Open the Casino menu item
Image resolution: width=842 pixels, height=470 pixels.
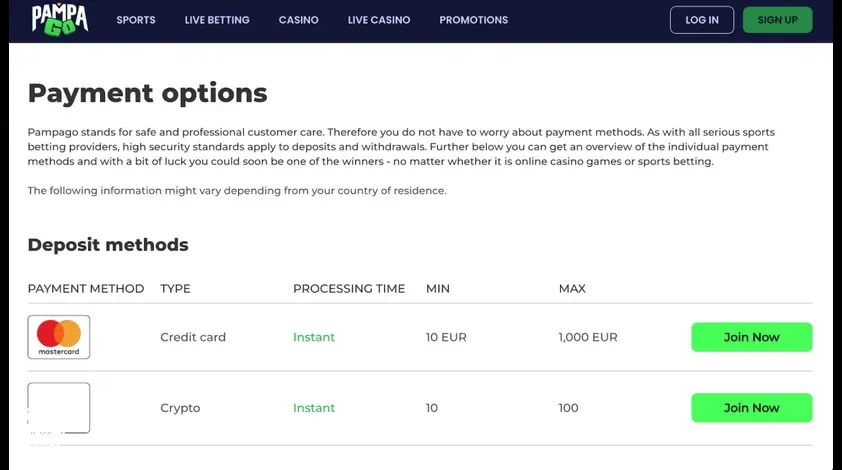(x=299, y=20)
